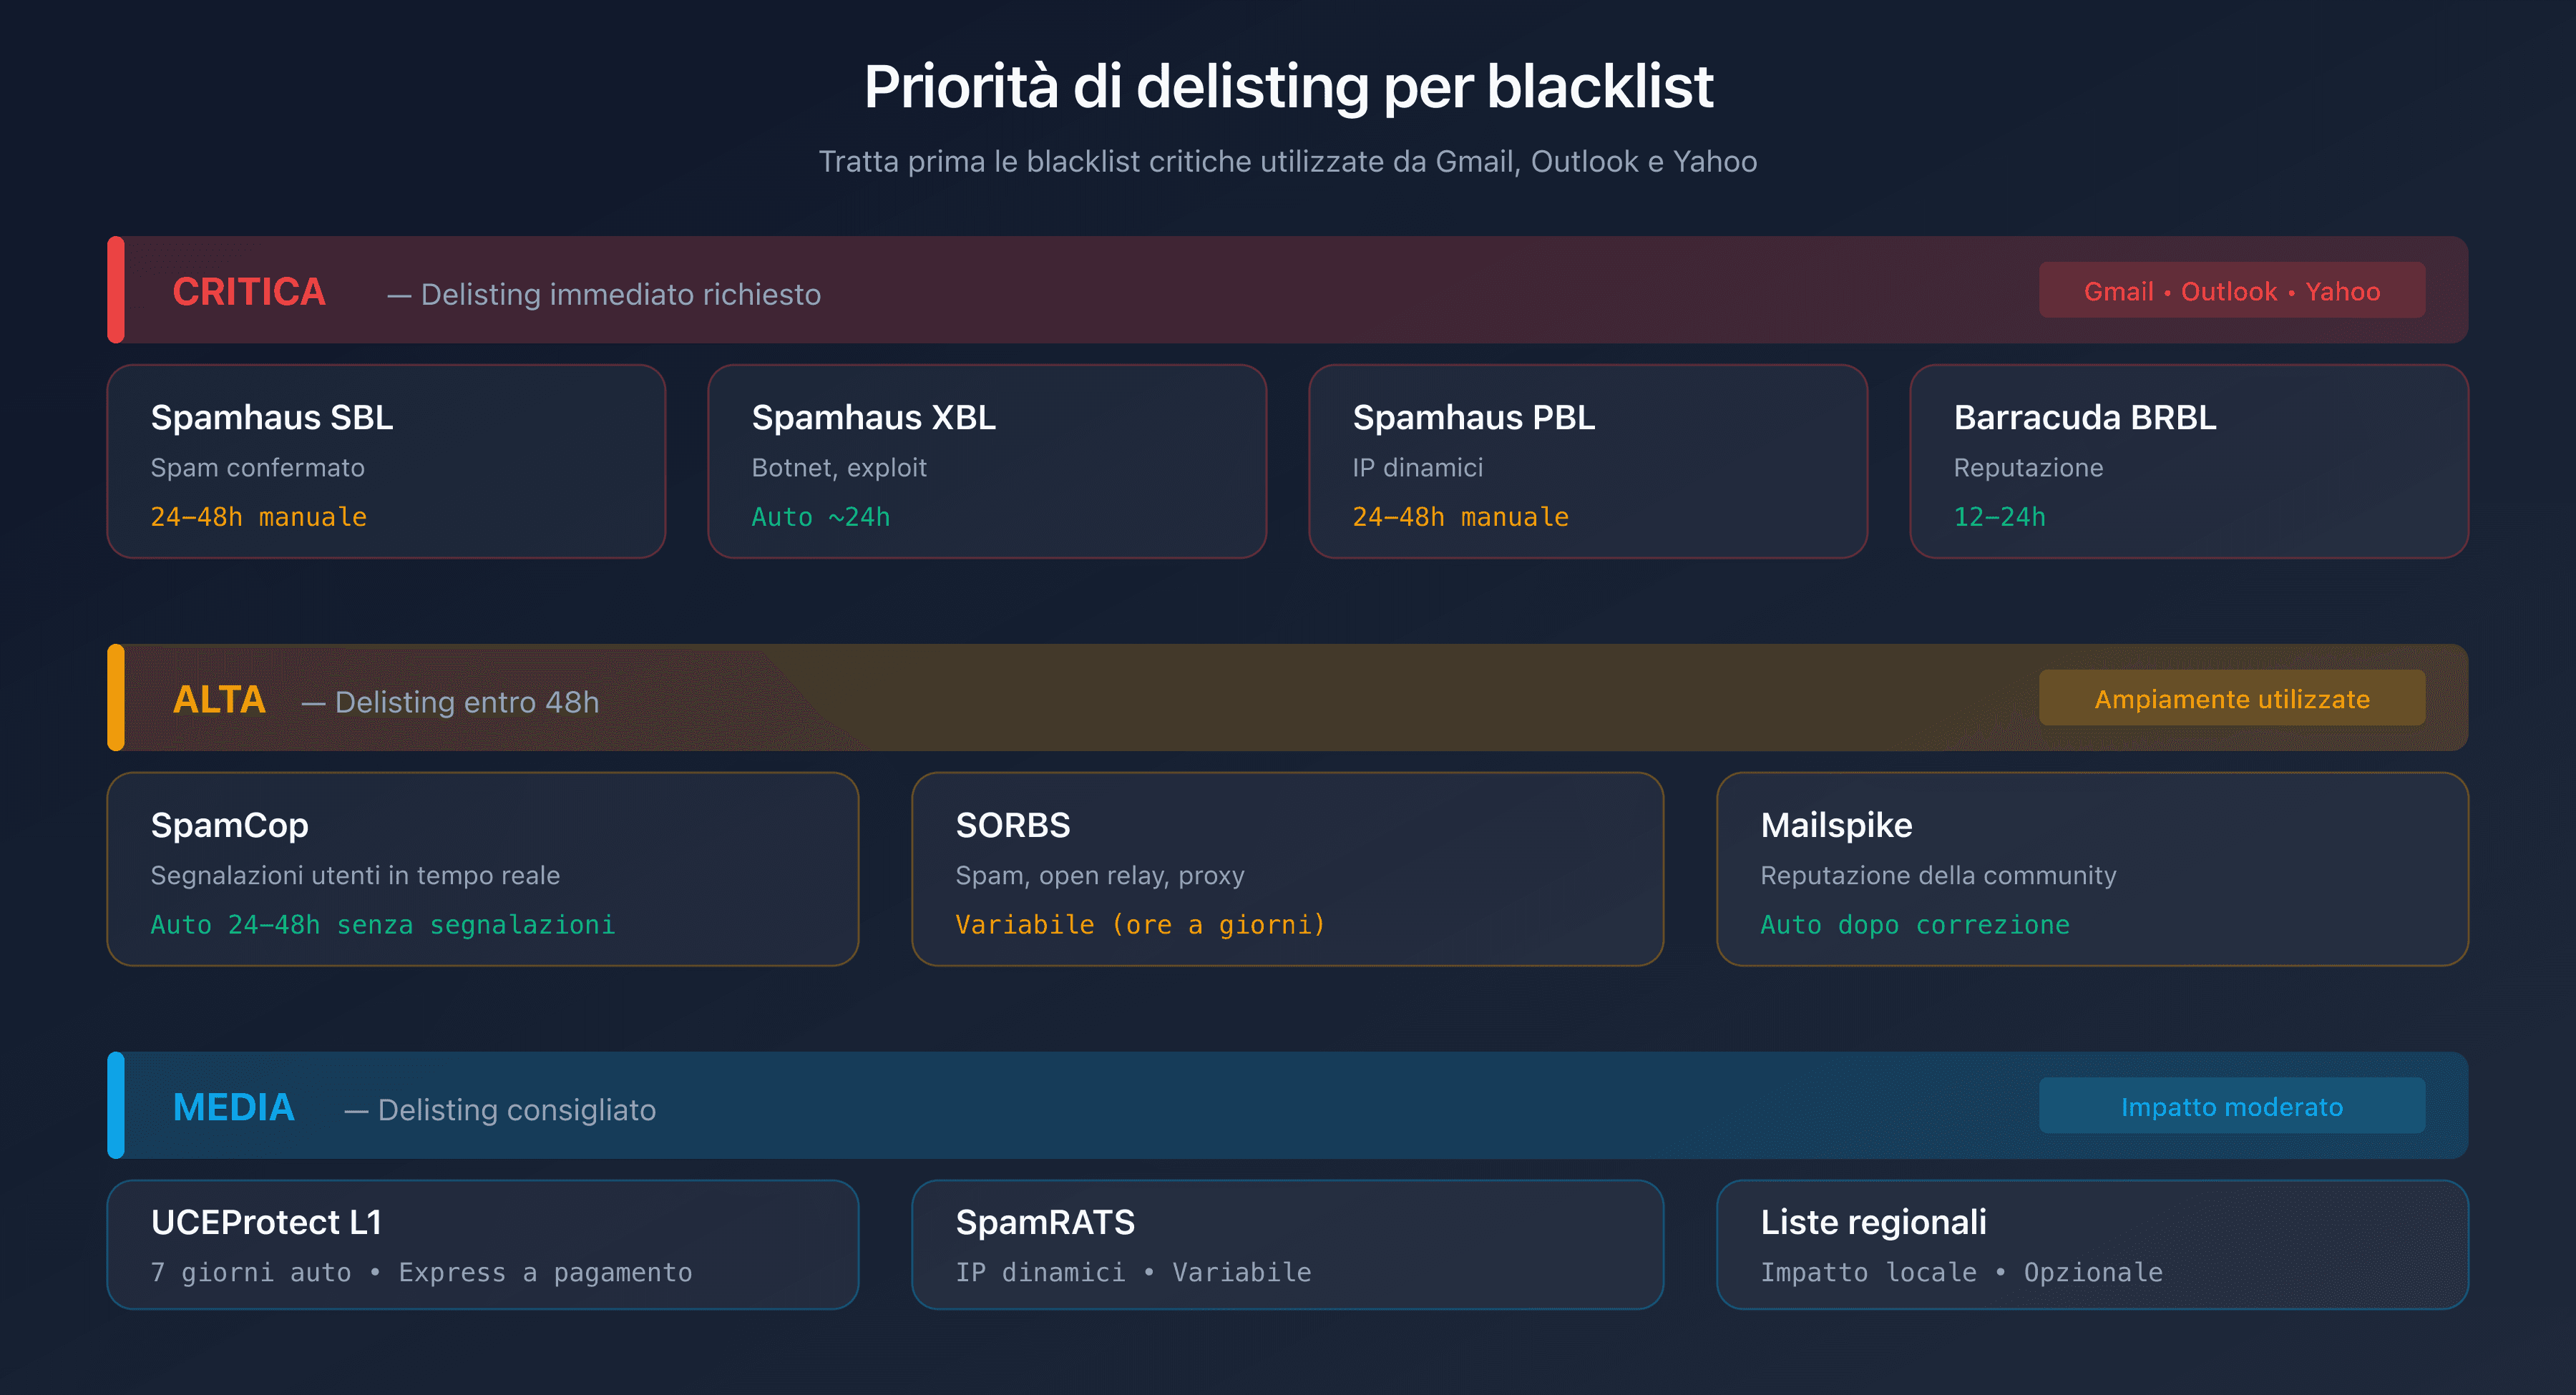This screenshot has height=1395, width=2576.
Task: Open the UCEProtect L1 card
Action: (x=483, y=1244)
